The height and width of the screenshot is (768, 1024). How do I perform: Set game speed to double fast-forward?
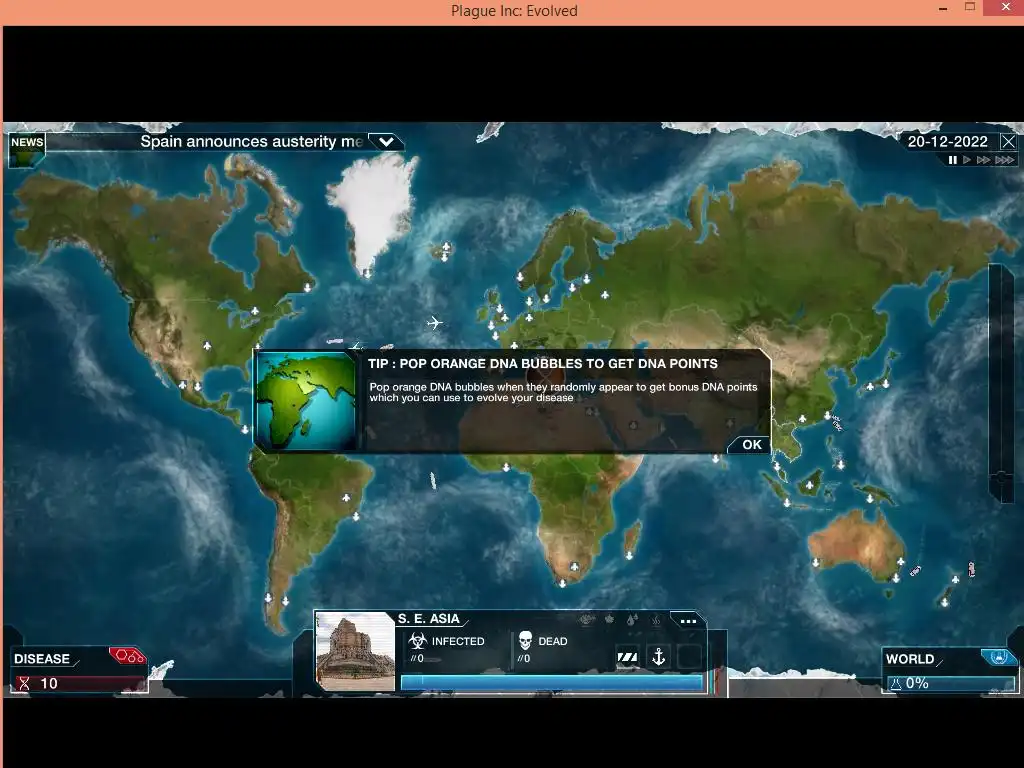983,160
